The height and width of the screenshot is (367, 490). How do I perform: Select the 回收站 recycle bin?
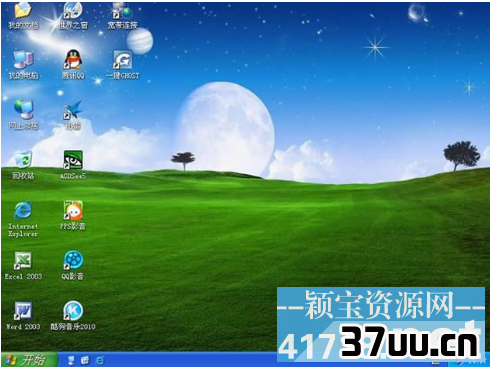[23, 160]
